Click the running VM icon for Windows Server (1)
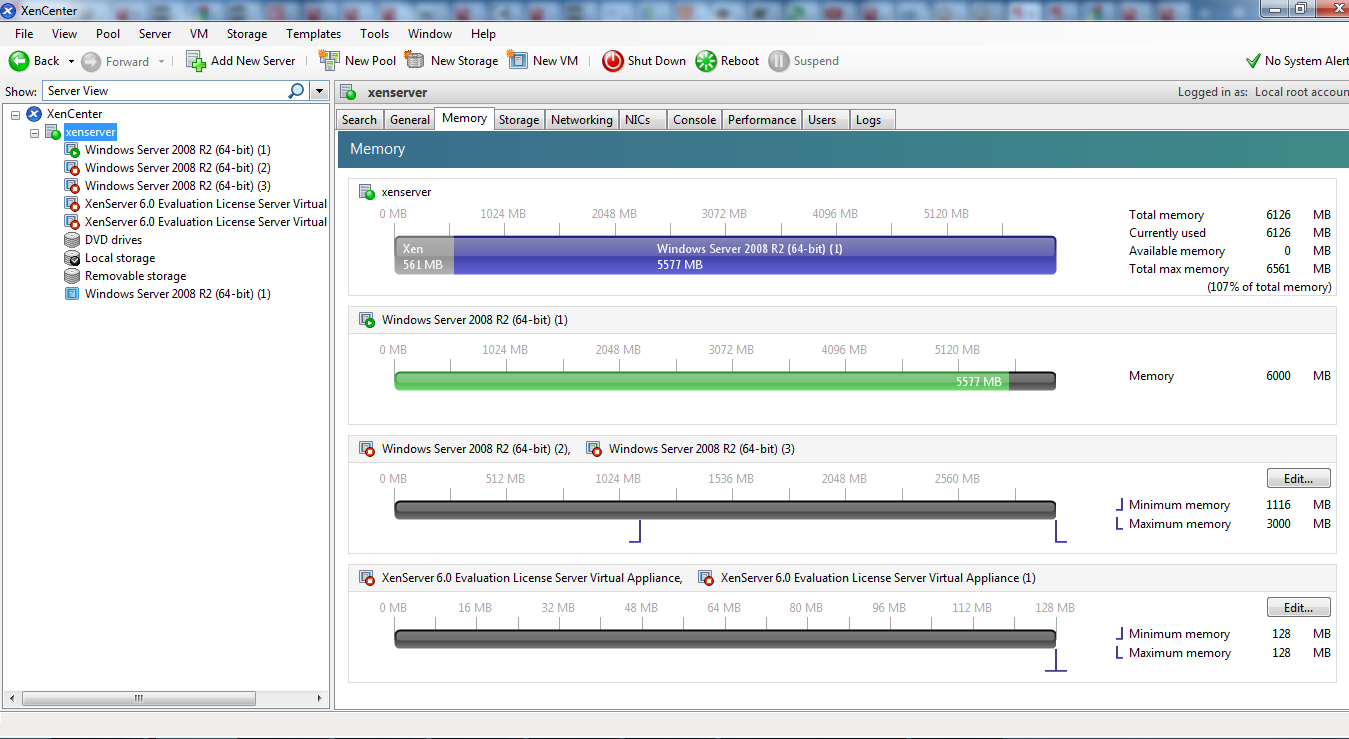The width and height of the screenshot is (1349, 739). pos(72,150)
